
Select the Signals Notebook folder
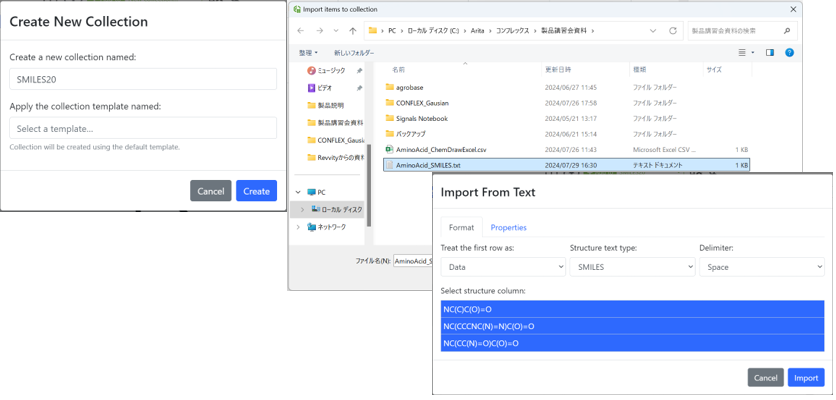[421, 118]
